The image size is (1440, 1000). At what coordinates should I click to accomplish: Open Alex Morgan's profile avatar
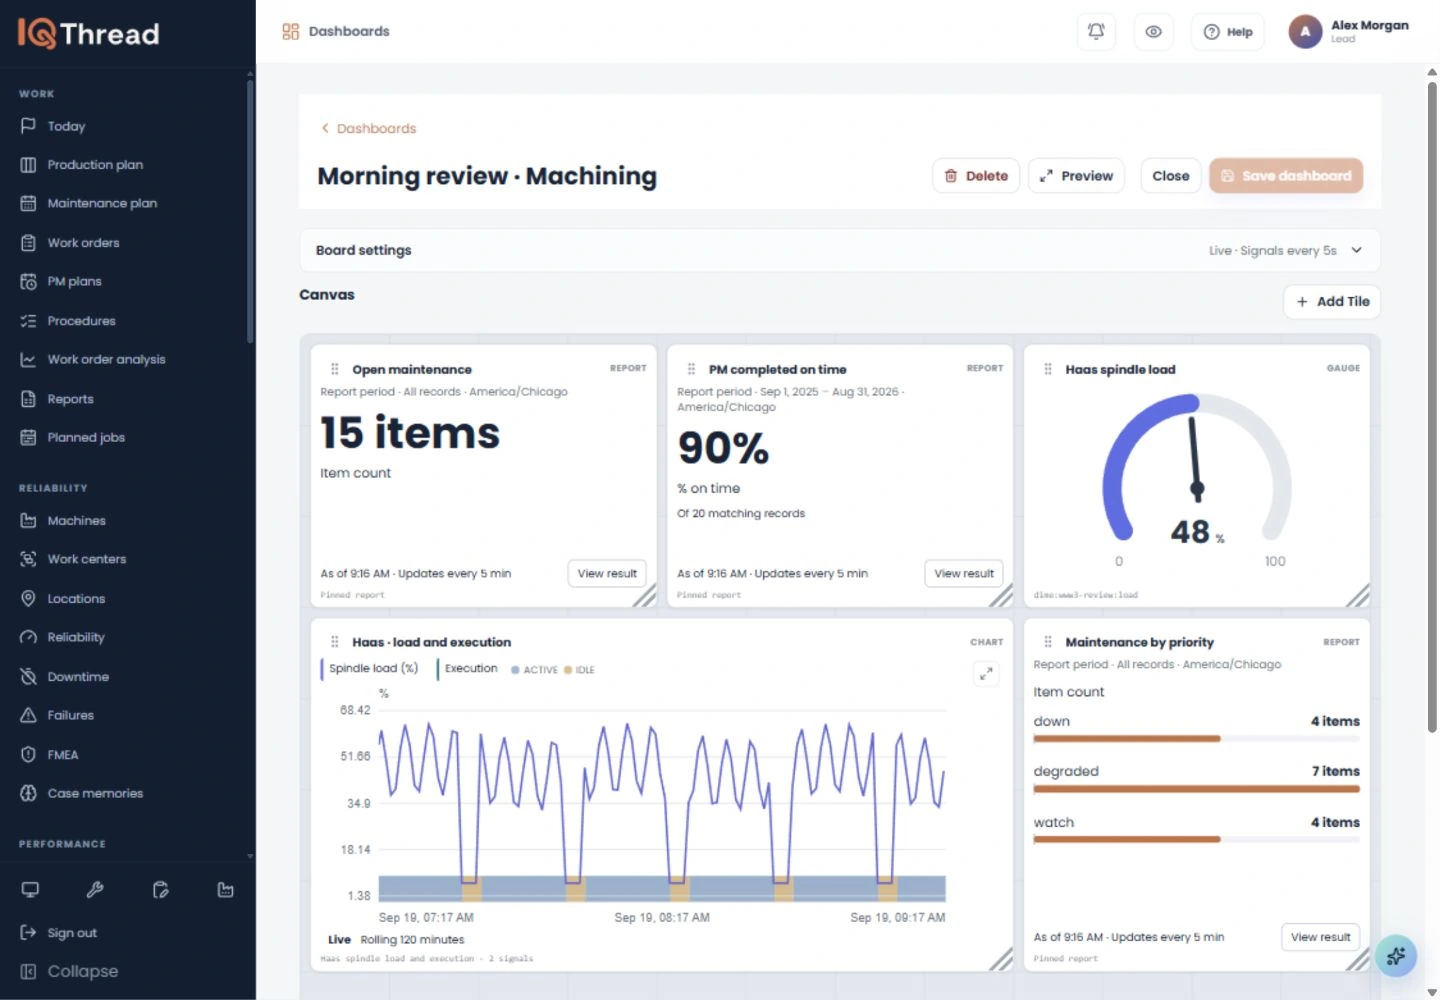[x=1305, y=32]
